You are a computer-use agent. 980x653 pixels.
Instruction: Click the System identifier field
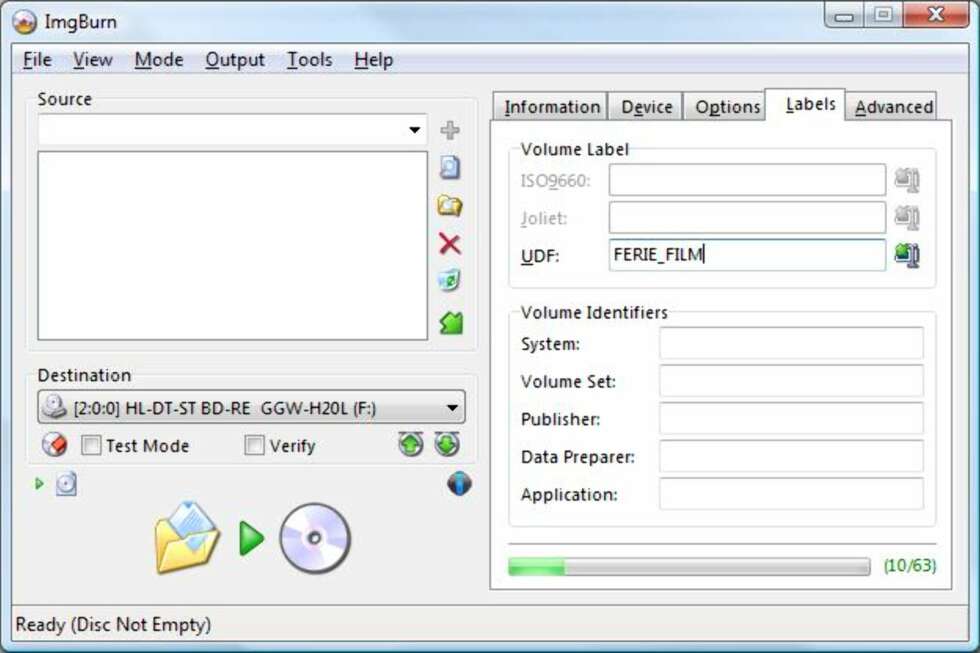(x=791, y=343)
